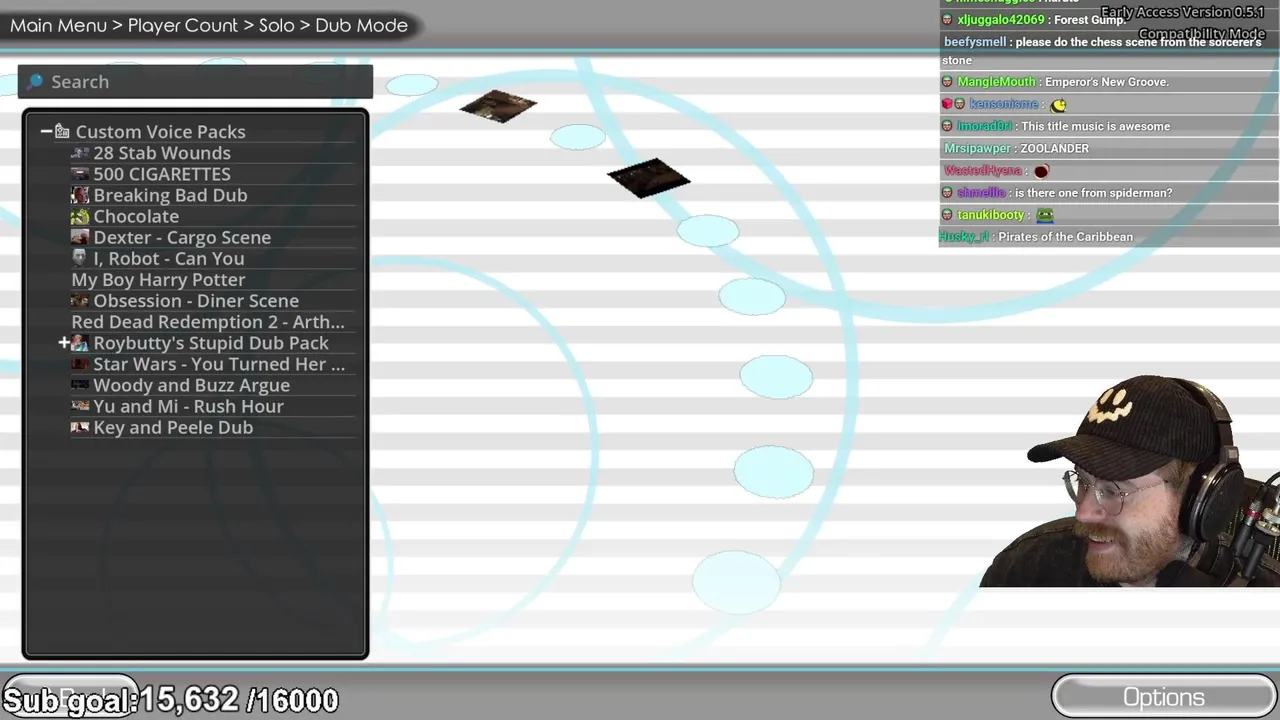Click username tanukibooty in chat
This screenshot has width=1280, height=720.
pos(991,215)
